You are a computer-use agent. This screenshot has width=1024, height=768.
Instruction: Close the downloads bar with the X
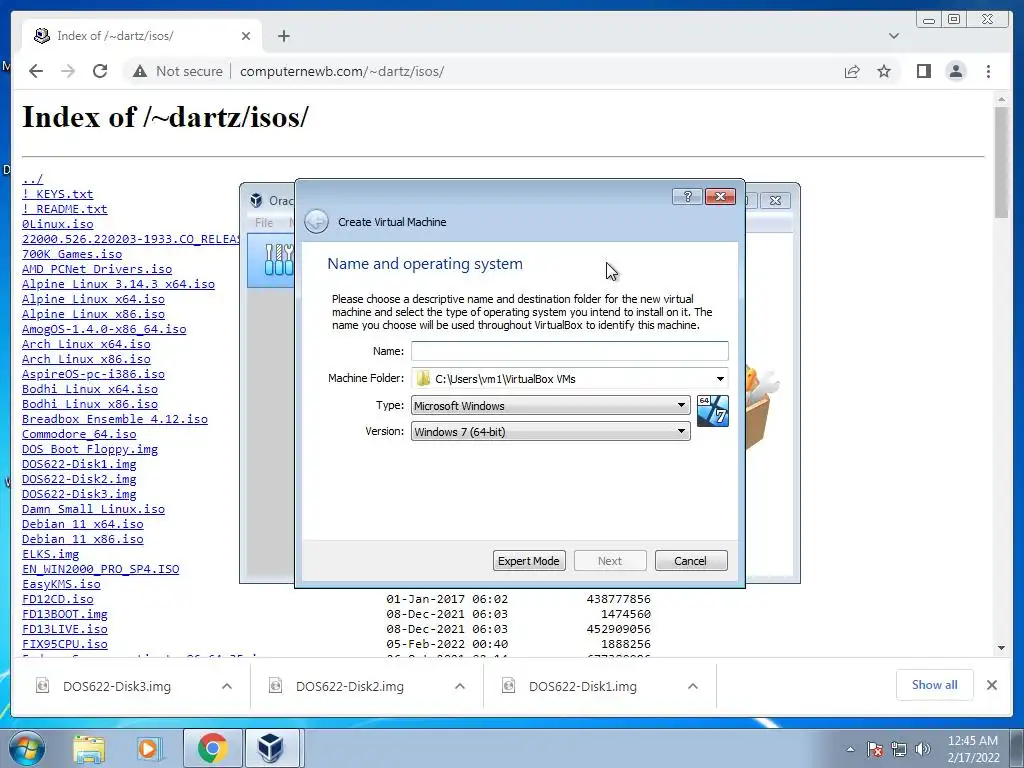992,685
